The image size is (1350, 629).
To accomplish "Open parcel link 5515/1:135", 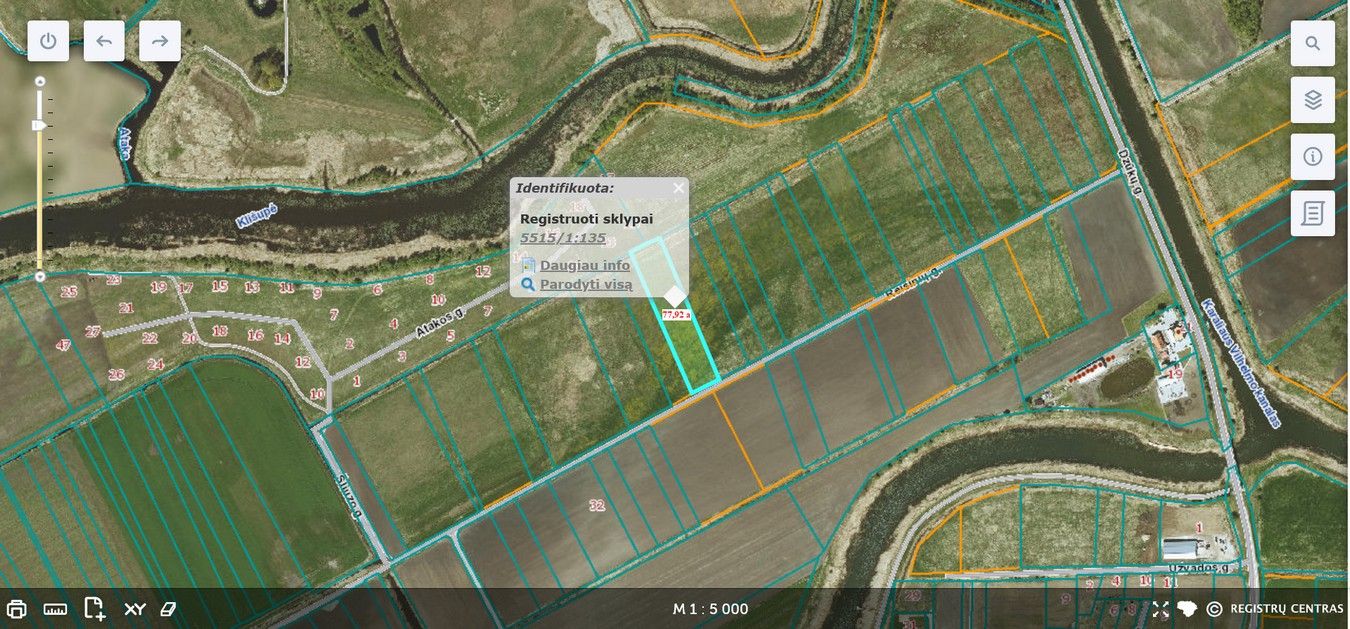I will pyautogui.click(x=563, y=238).
